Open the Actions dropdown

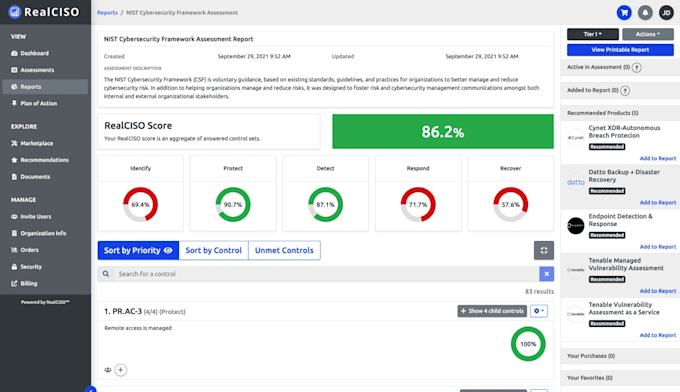pos(648,34)
